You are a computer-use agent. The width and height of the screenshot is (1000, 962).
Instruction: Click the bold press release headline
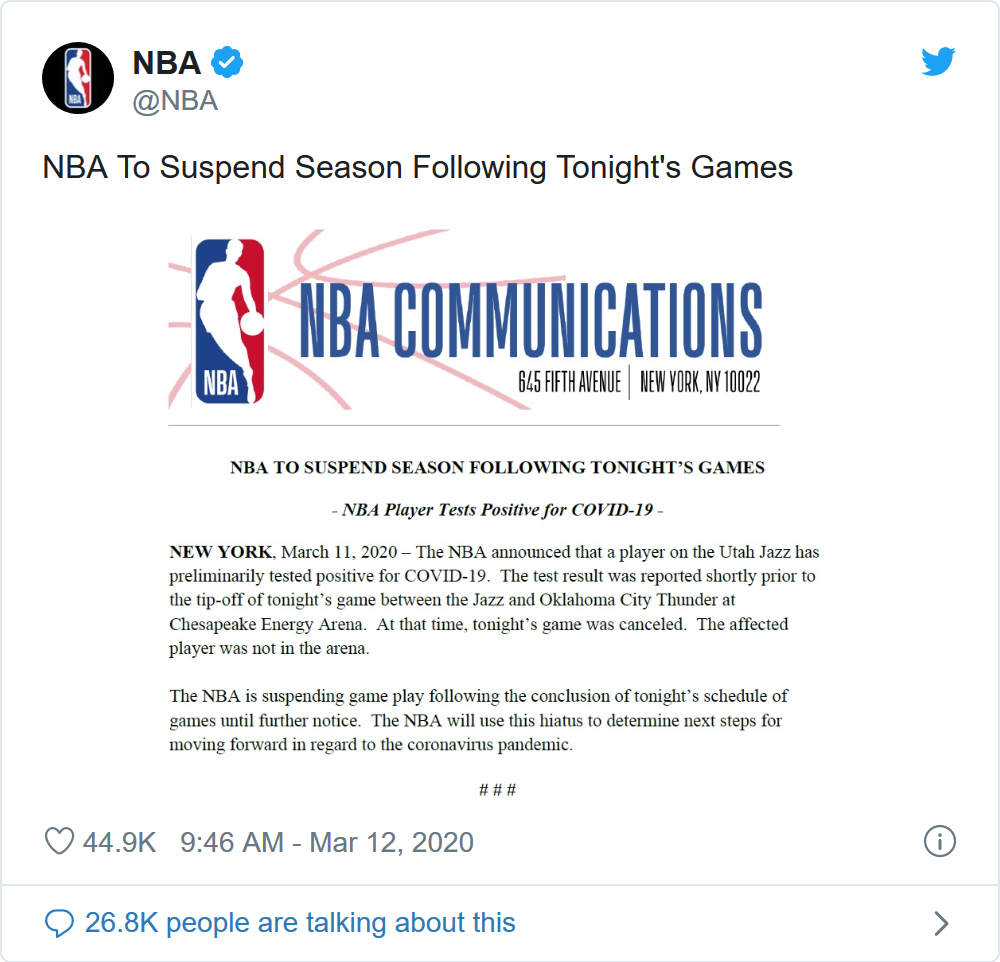(x=497, y=467)
